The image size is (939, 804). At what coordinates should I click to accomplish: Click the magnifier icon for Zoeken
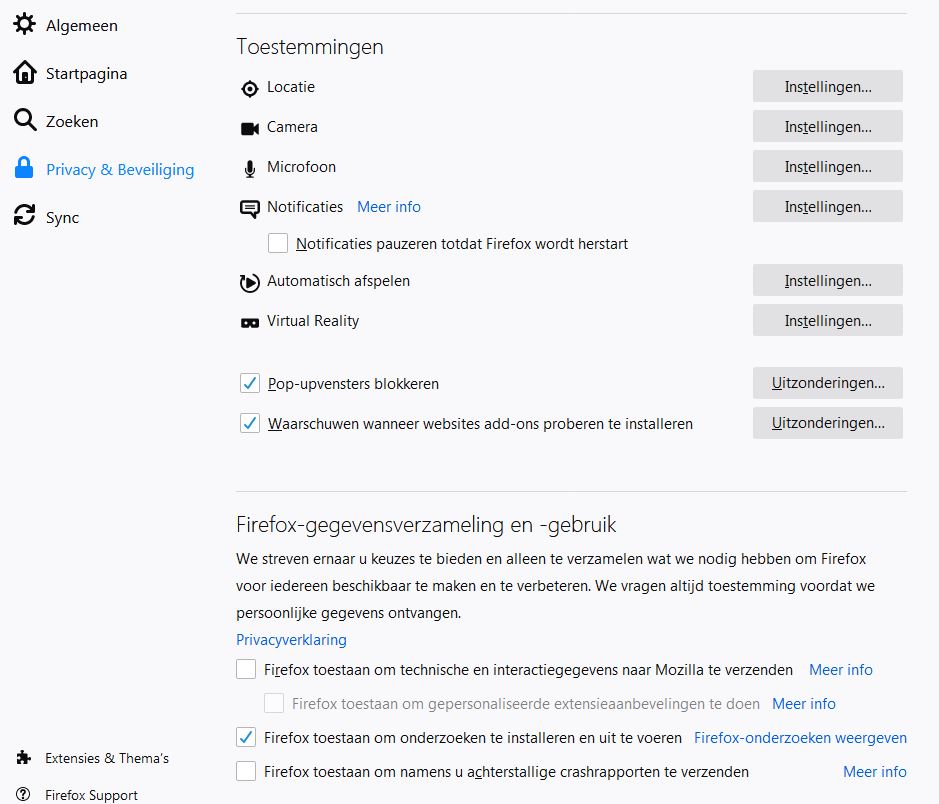point(24,121)
